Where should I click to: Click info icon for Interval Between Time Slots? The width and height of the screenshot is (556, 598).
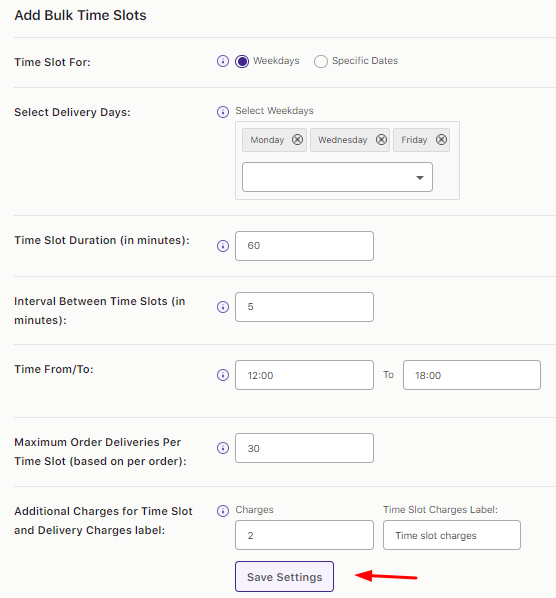click(x=223, y=307)
